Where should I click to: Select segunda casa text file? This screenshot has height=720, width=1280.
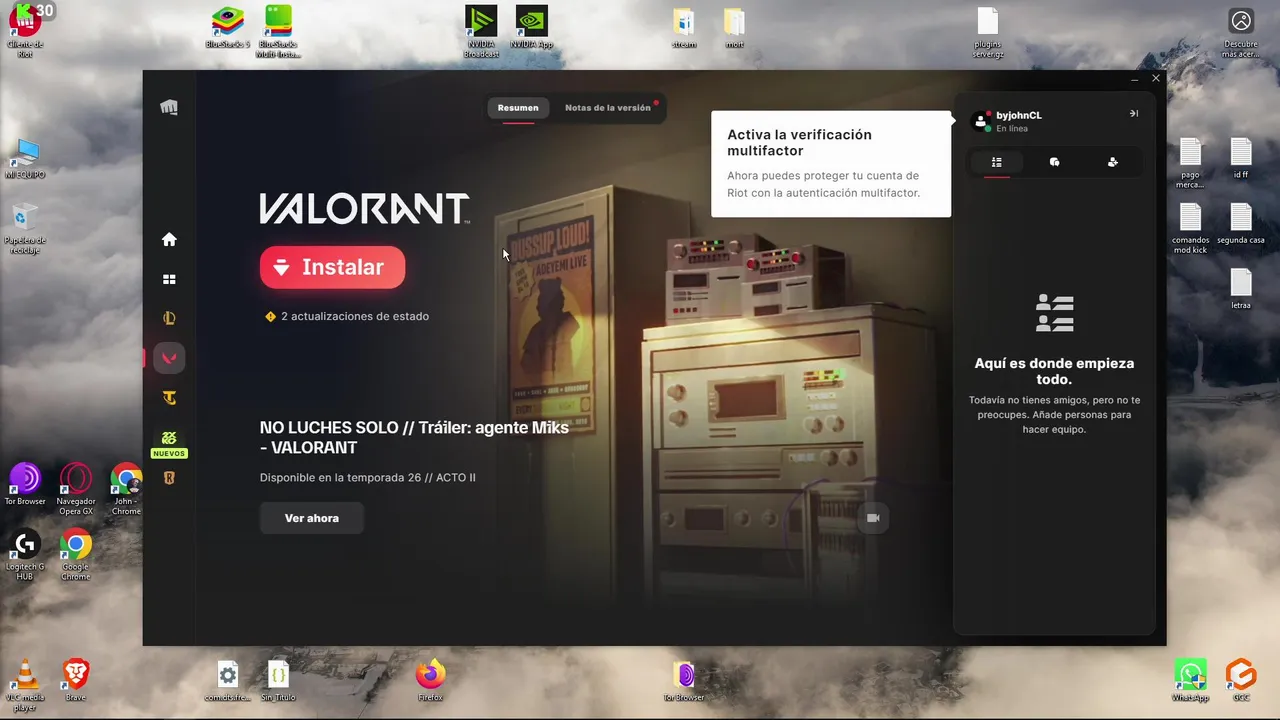point(1241,224)
